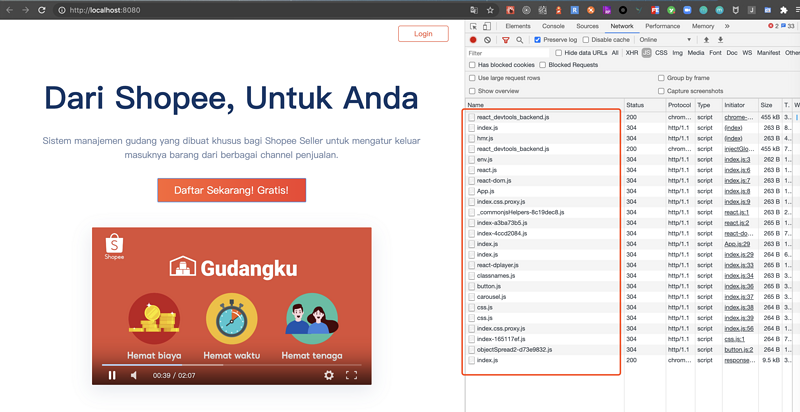The width and height of the screenshot is (800, 412).
Task: Enable Group by frame
Action: 661,78
